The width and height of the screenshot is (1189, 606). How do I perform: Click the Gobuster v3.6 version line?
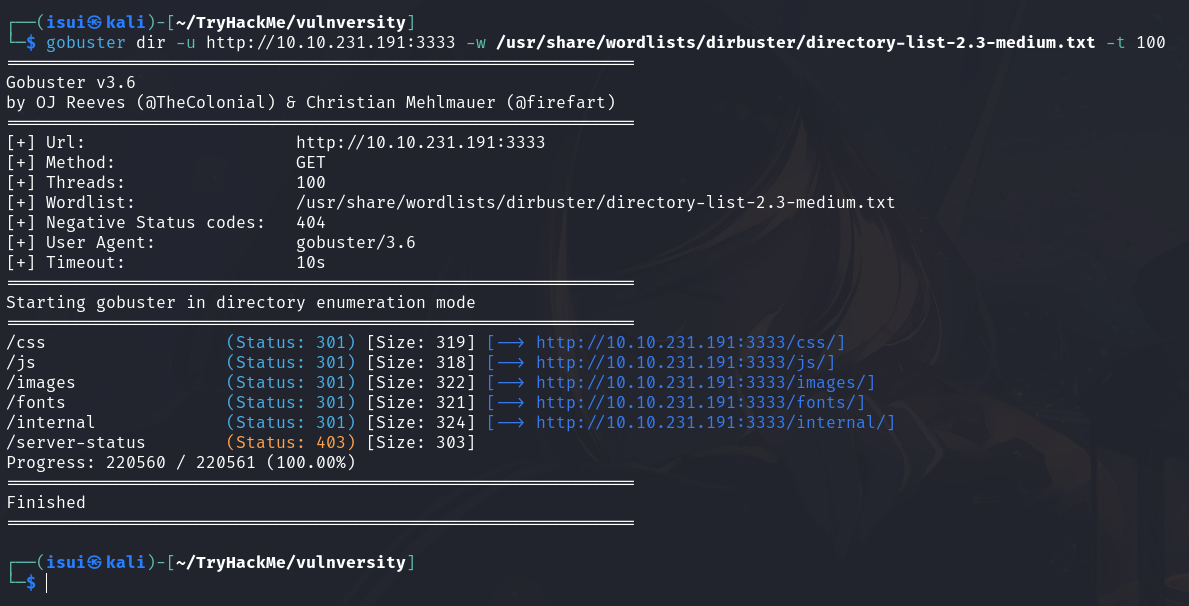pyautogui.click(x=71, y=83)
